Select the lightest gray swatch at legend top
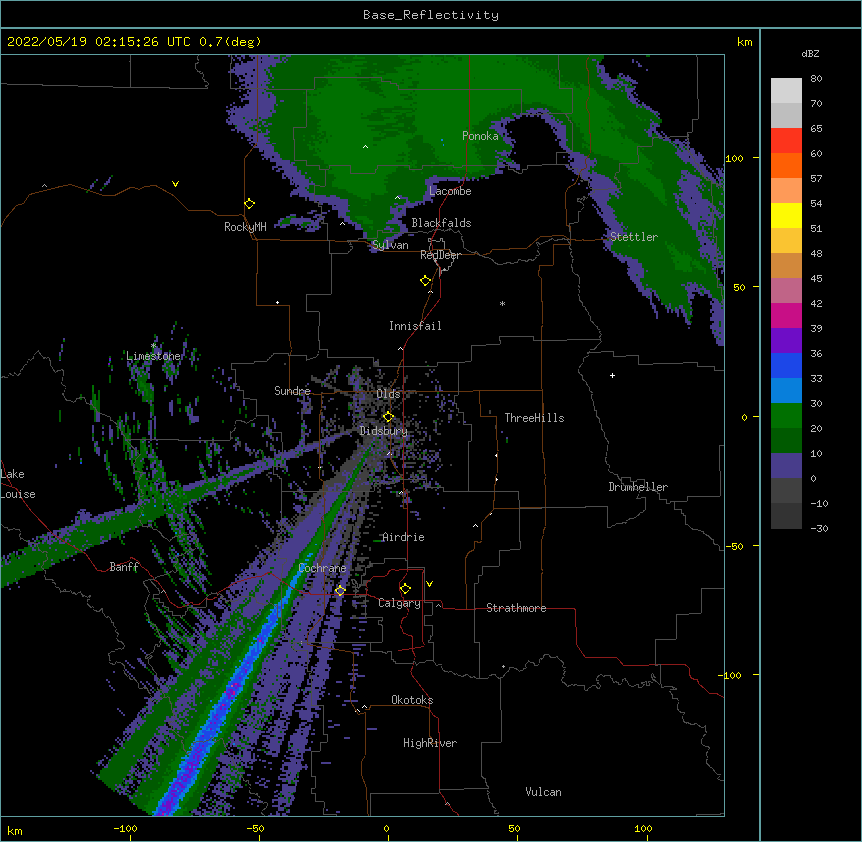This screenshot has height=842, width=862. coord(786,91)
